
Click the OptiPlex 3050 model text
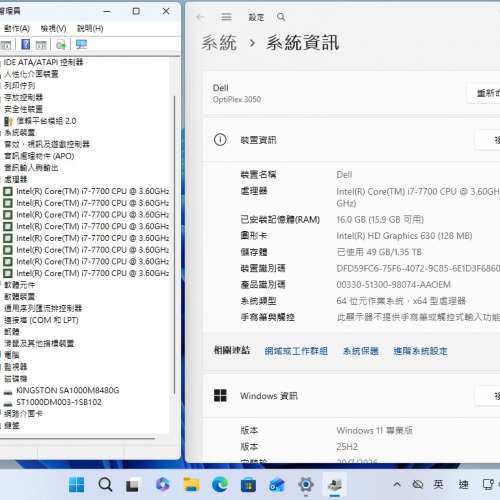pos(237,99)
